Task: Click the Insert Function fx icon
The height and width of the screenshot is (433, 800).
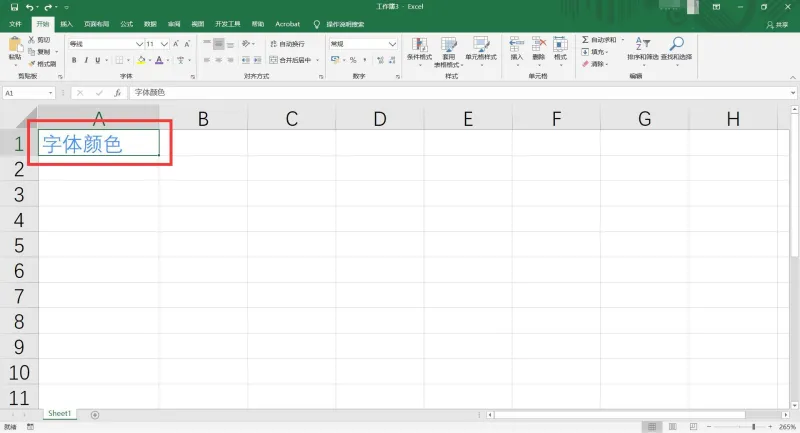Action: pyautogui.click(x=117, y=93)
